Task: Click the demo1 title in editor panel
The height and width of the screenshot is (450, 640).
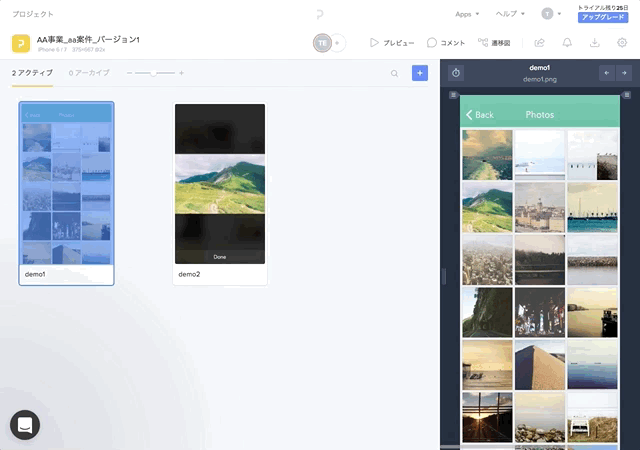Action: (540, 68)
